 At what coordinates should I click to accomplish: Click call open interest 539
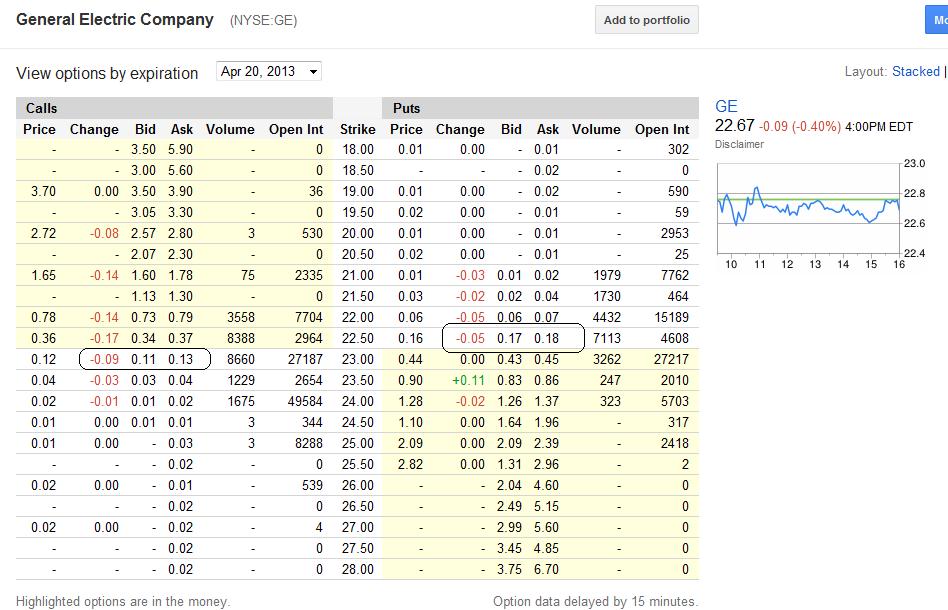coord(313,485)
